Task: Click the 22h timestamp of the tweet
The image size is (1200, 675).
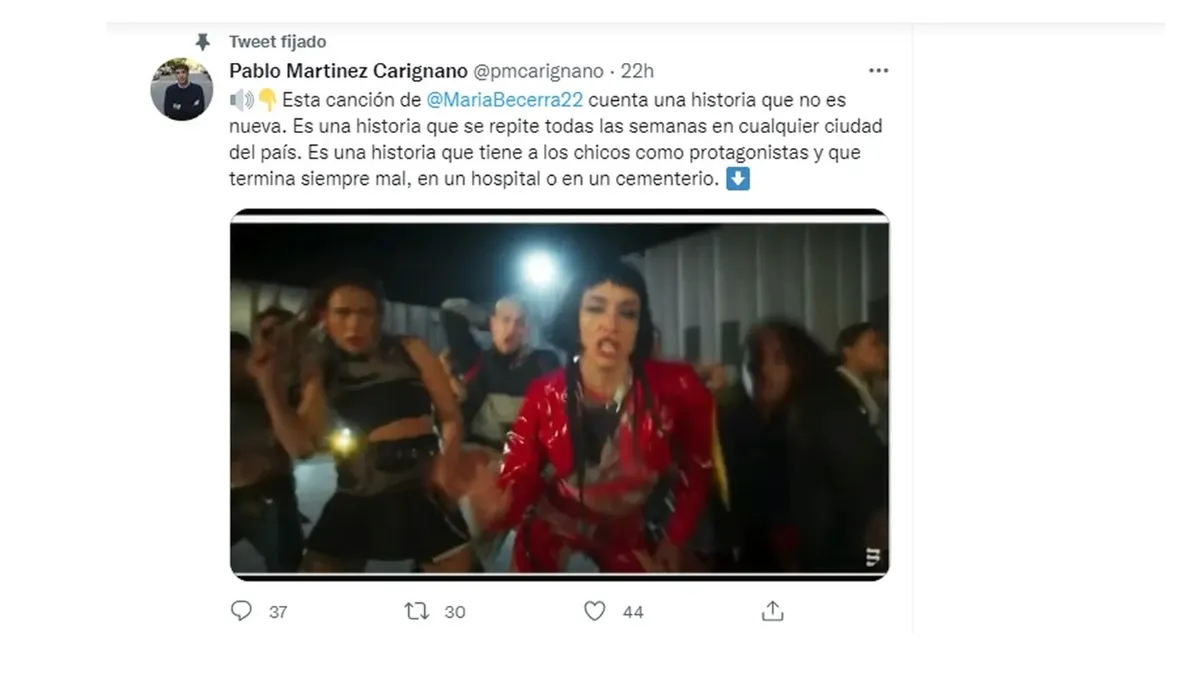Action: (637, 71)
